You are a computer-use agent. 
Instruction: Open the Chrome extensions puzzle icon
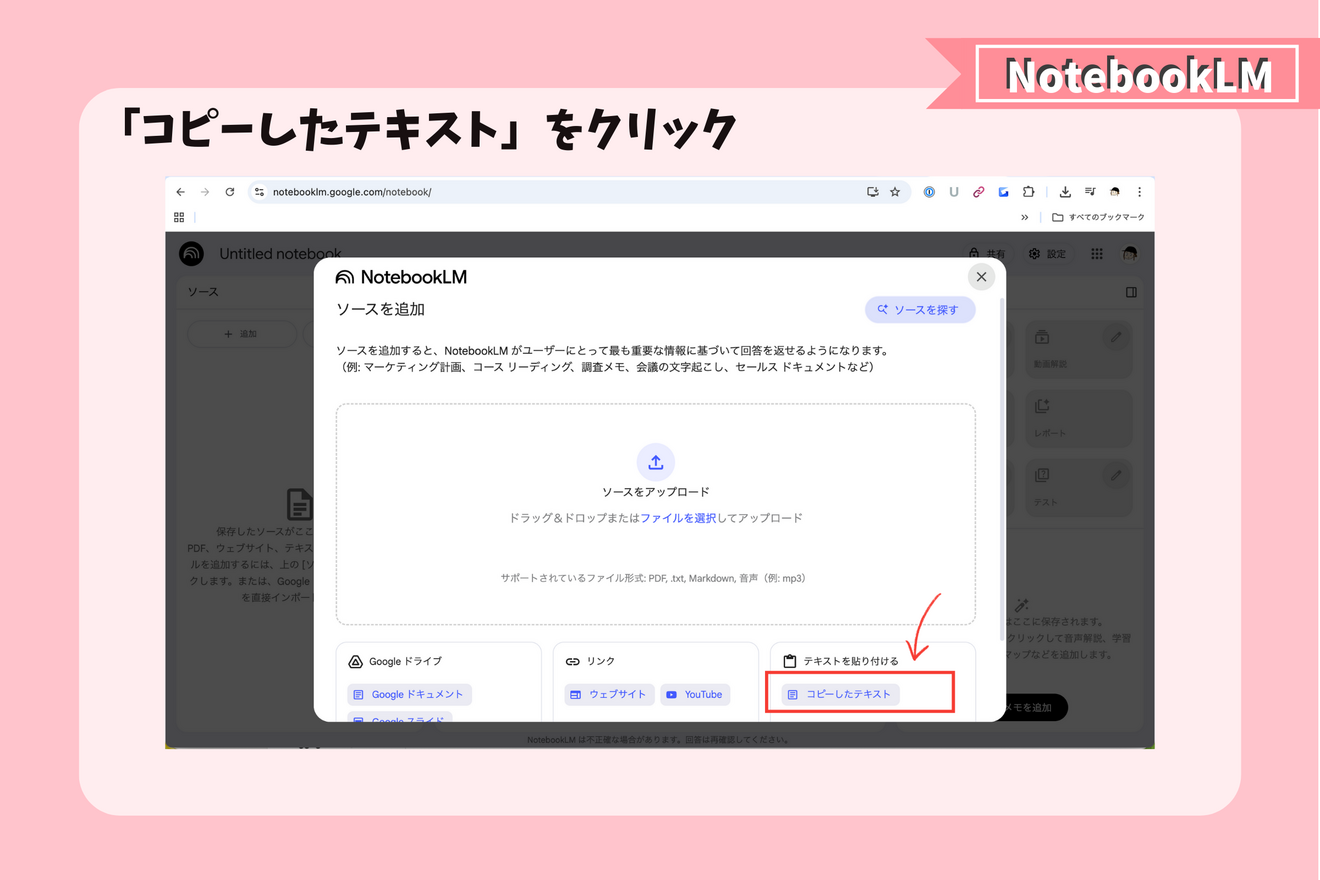point(1029,192)
